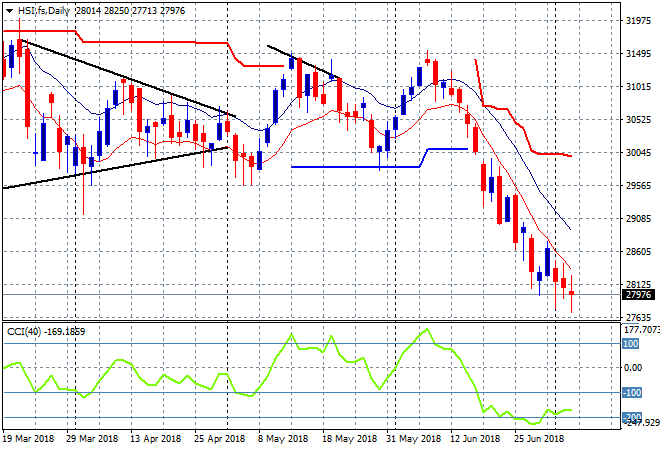The width and height of the screenshot is (660, 450).
Task: Select the CCI -100 level label
Action: [x=632, y=393]
